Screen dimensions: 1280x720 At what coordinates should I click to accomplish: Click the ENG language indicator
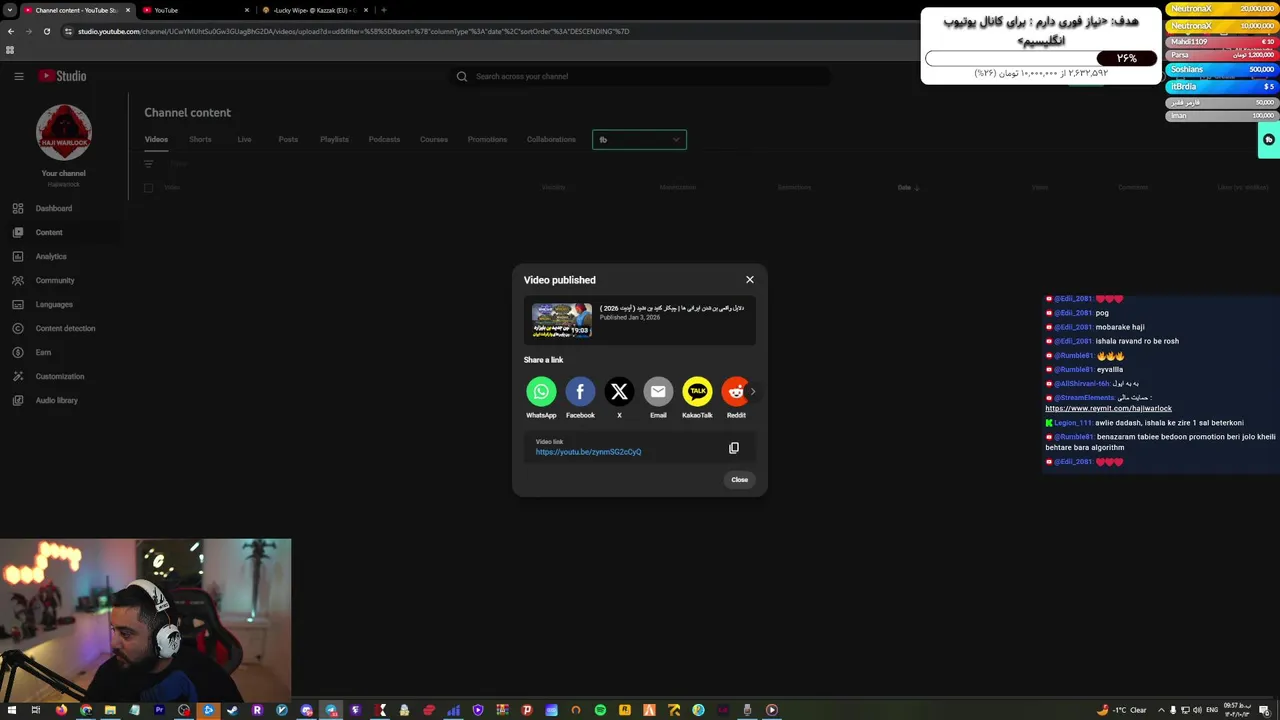click(x=1212, y=710)
